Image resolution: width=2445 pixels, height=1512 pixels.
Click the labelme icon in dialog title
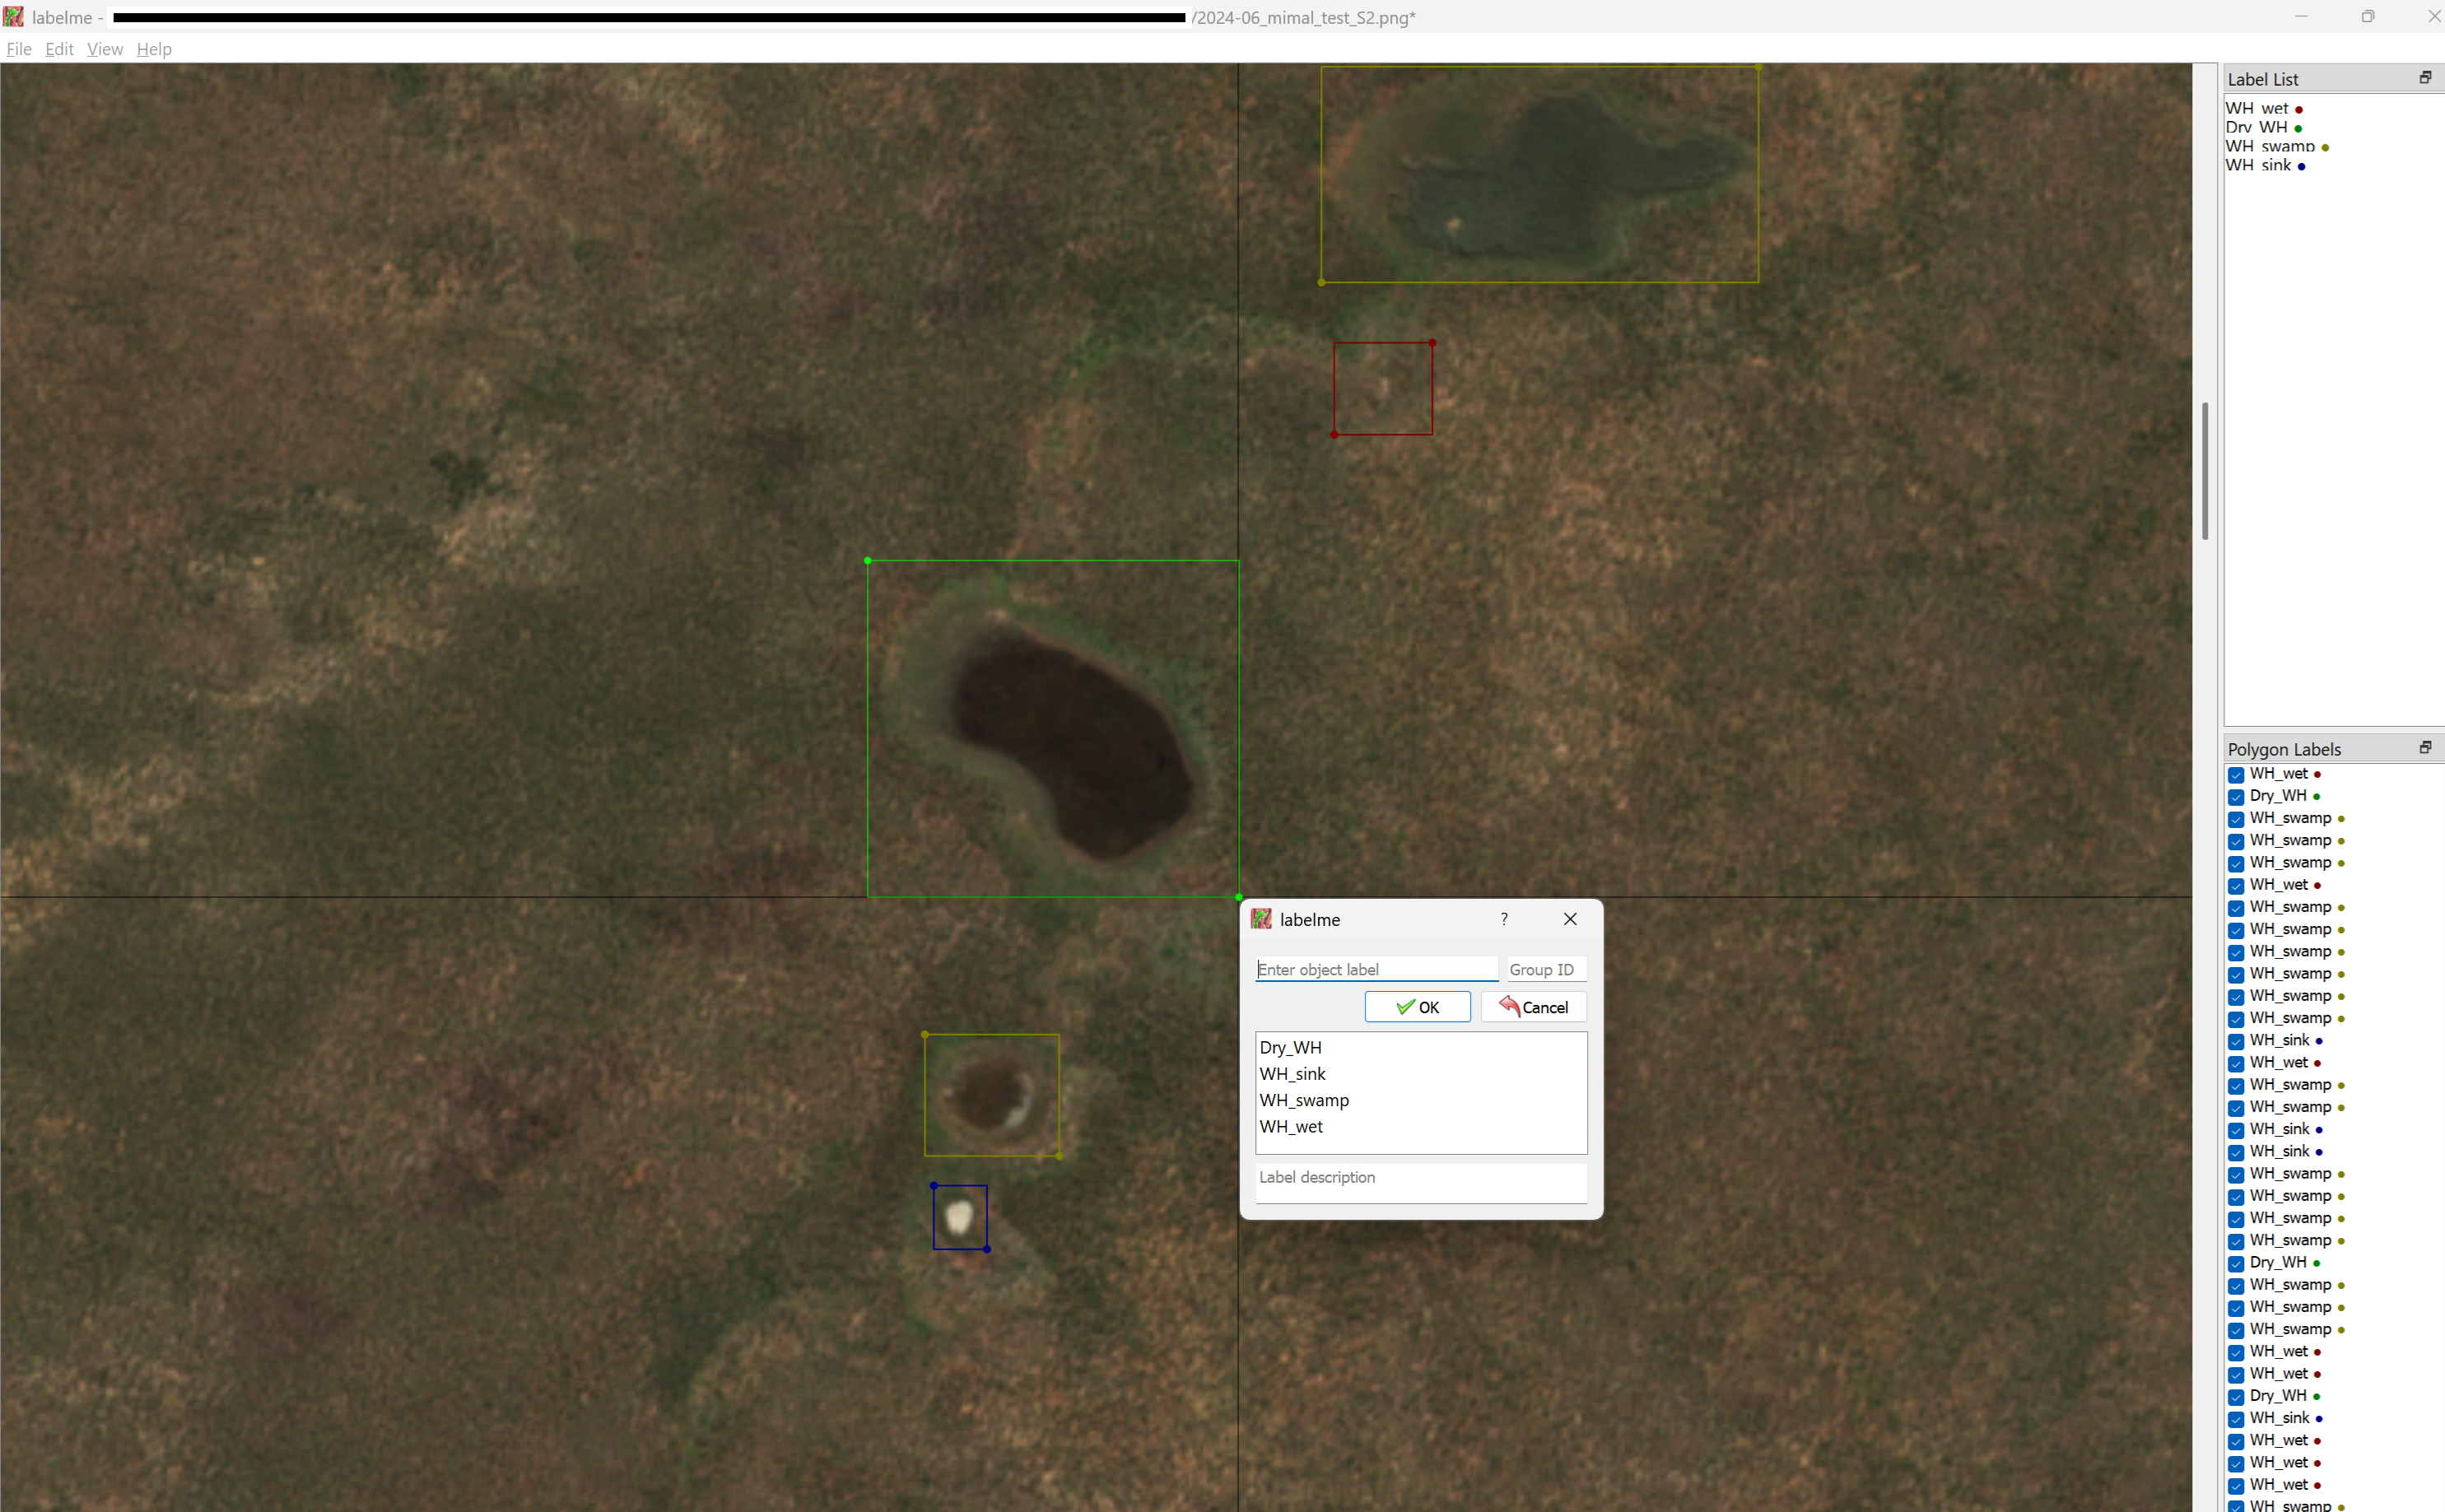pos(1262,919)
